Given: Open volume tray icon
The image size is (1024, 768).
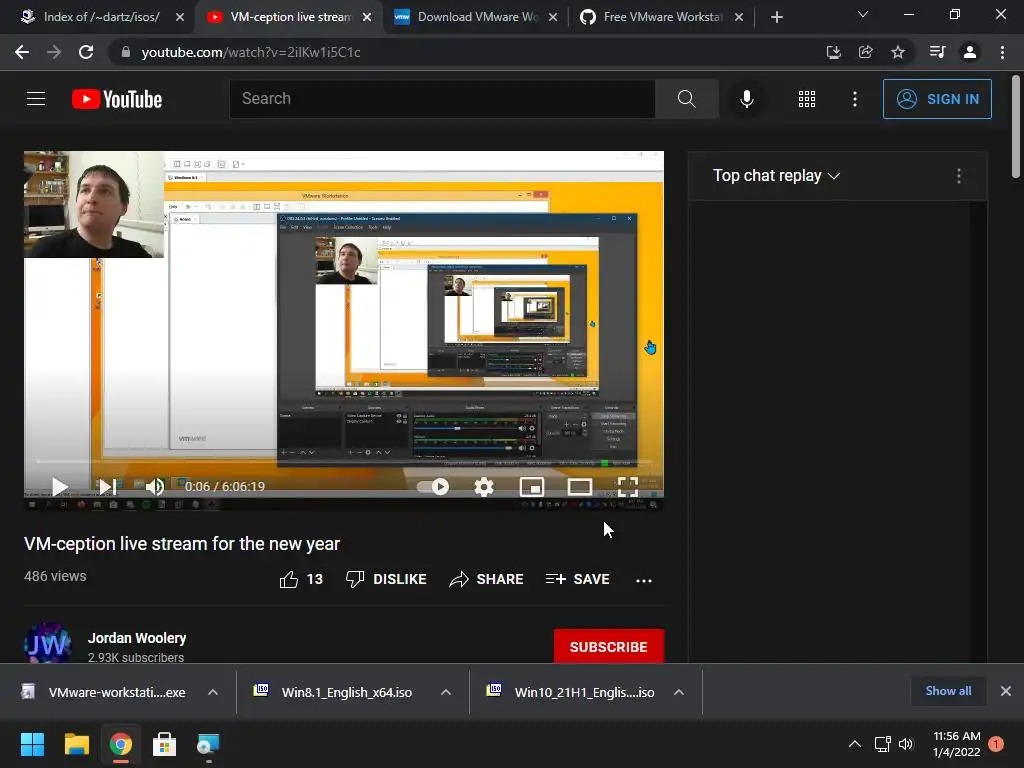Looking at the screenshot, I should click(x=906, y=744).
